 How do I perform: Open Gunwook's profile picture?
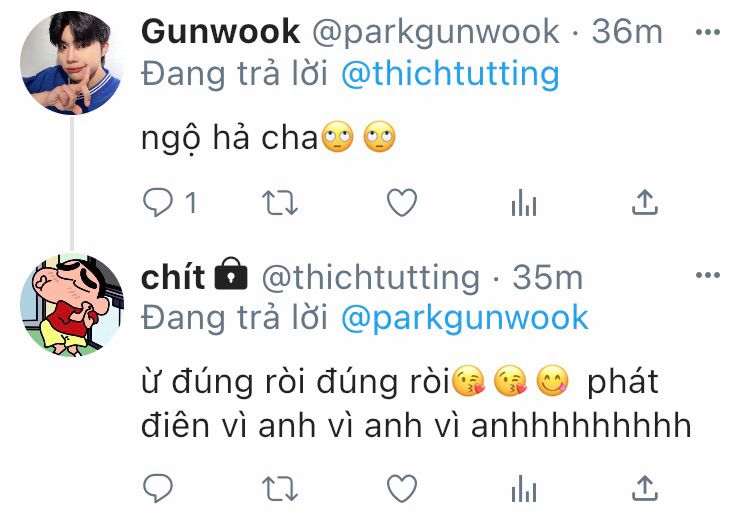(72, 63)
